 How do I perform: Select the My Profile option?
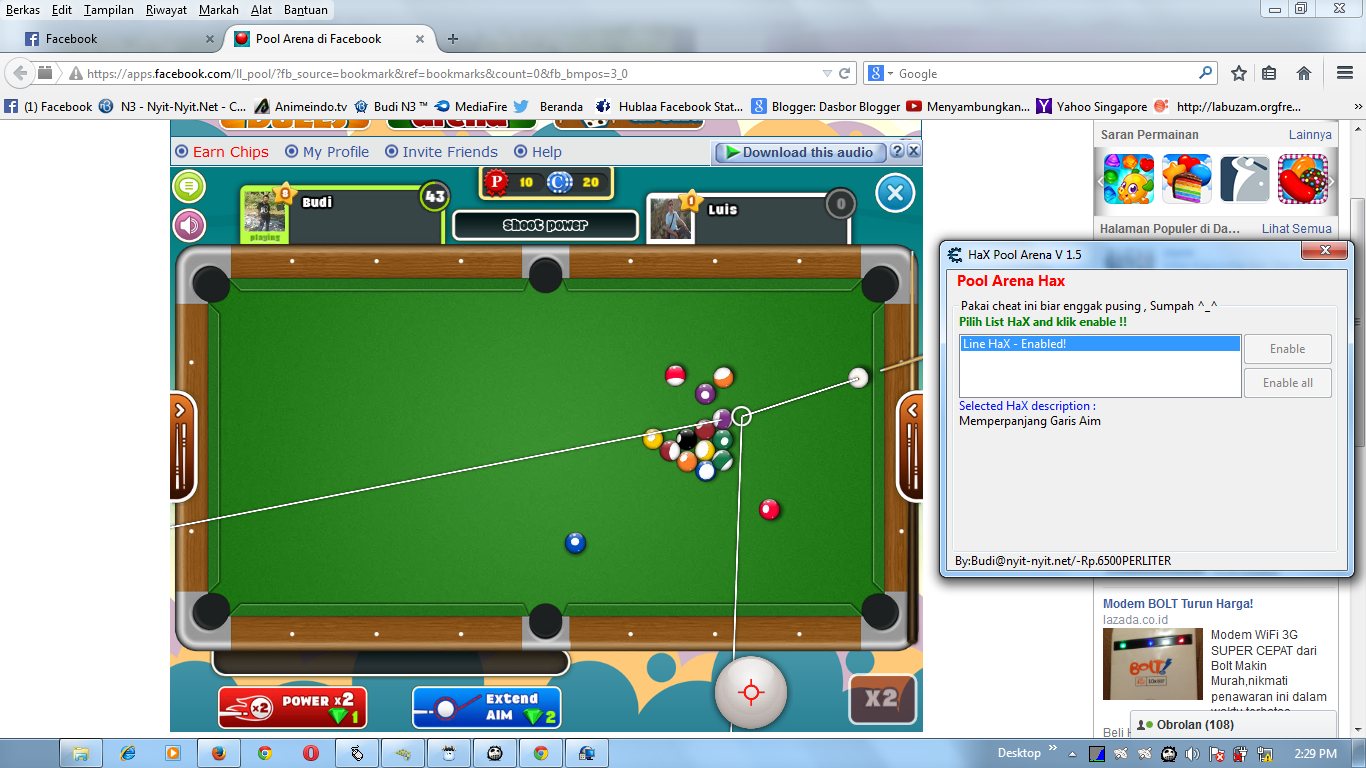tap(327, 152)
